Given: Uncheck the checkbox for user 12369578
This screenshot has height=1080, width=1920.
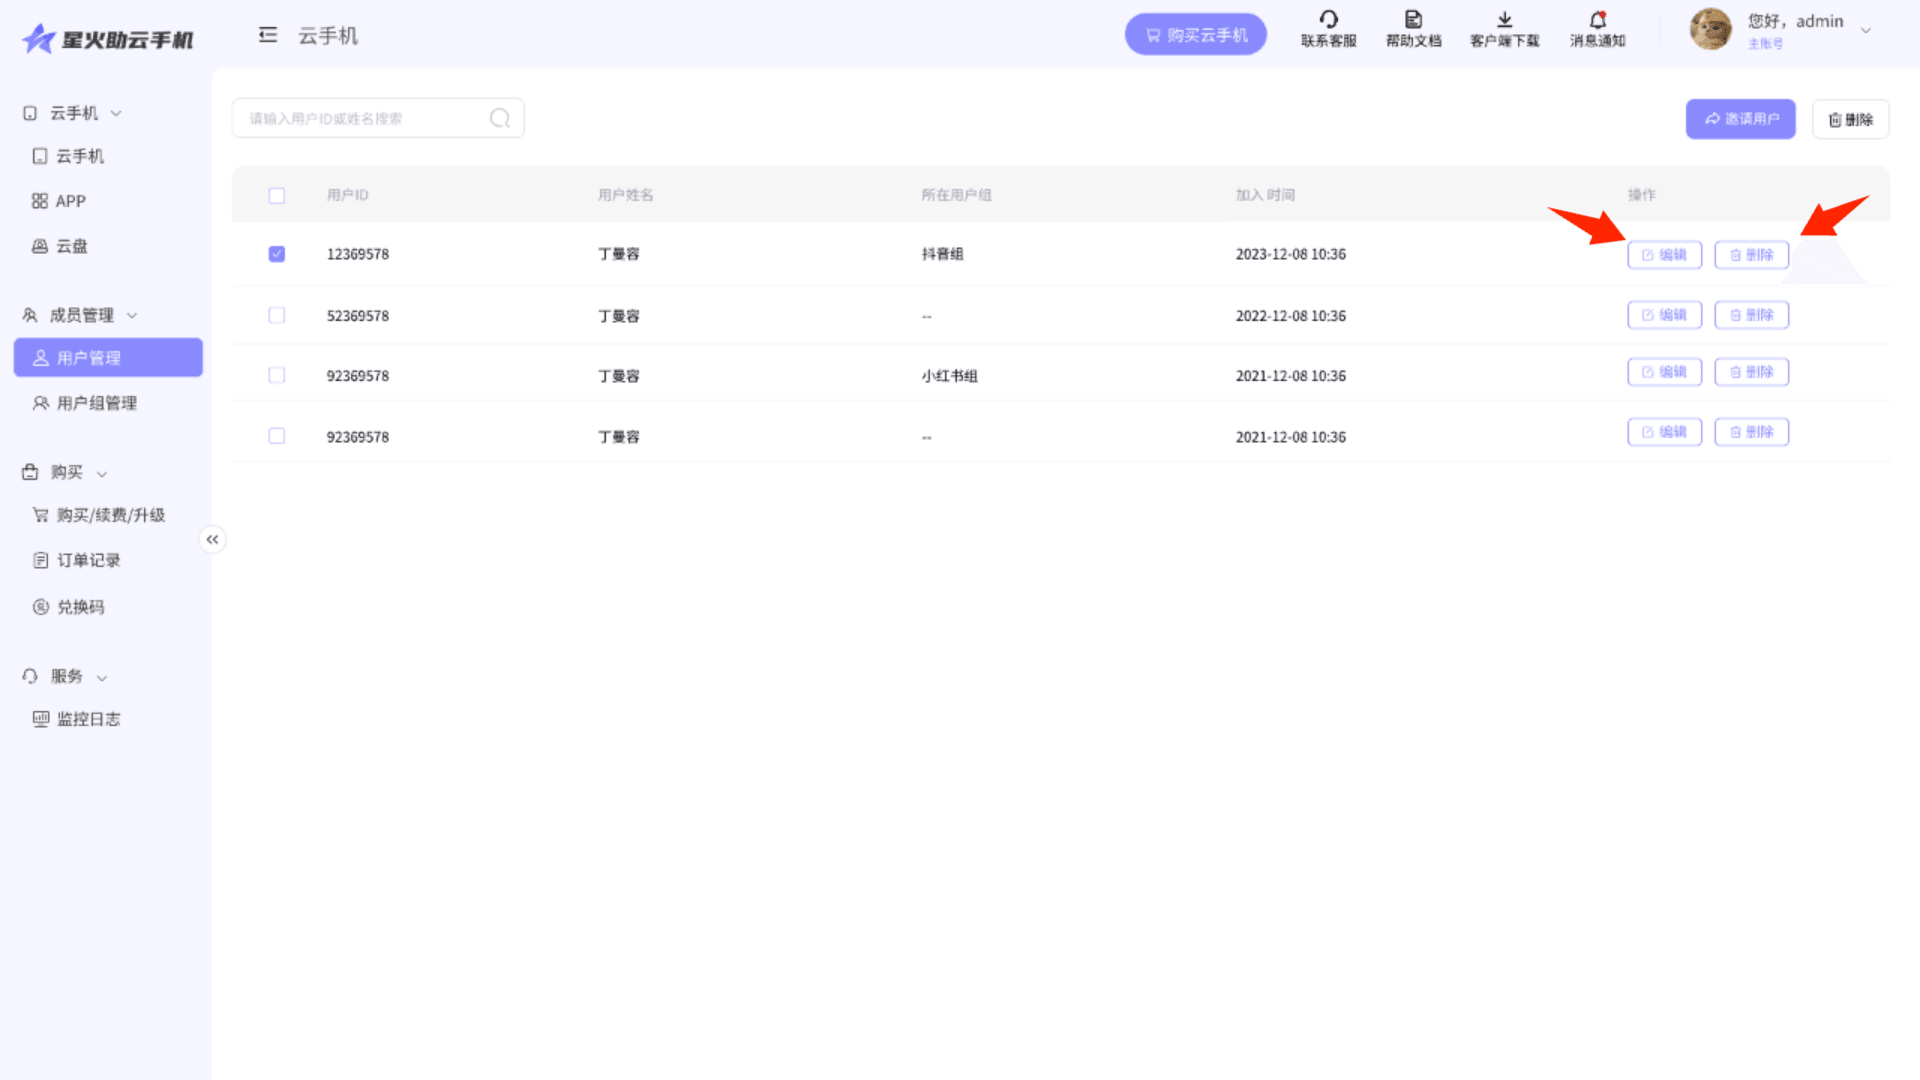Looking at the screenshot, I should pyautogui.click(x=277, y=254).
